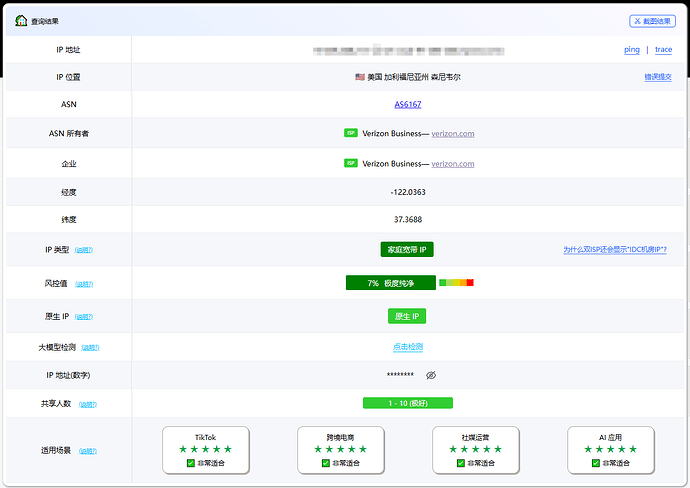Open the trace link for the IP
Image resolution: width=690 pixels, height=488 pixels.
tap(663, 50)
